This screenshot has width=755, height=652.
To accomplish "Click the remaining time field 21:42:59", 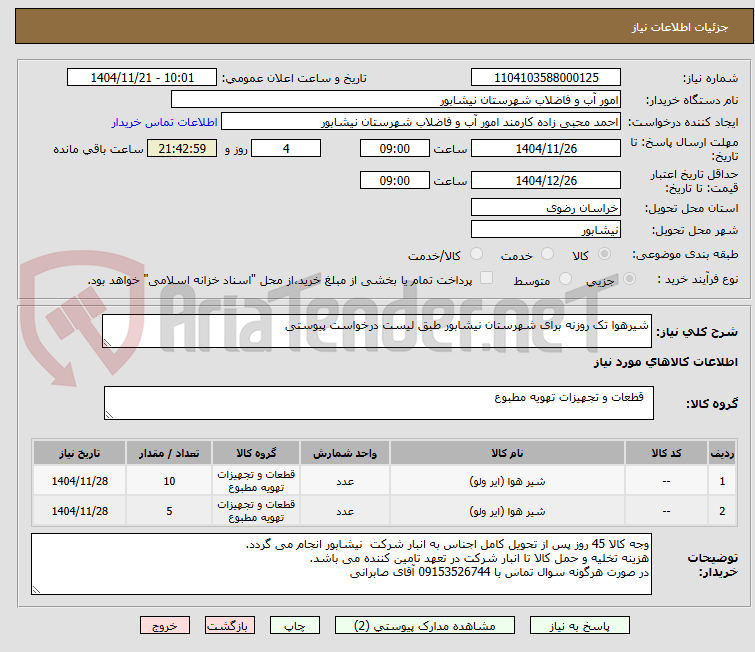I will [182, 148].
